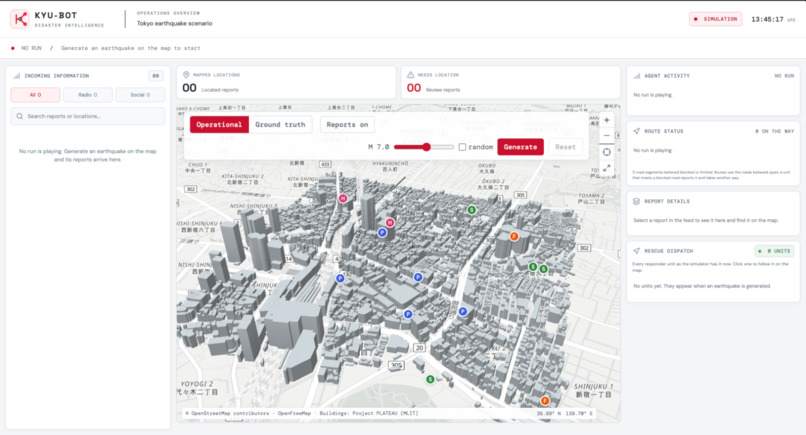Open the OpenFreeMap attribution link
The height and width of the screenshot is (435, 806).
(x=294, y=413)
